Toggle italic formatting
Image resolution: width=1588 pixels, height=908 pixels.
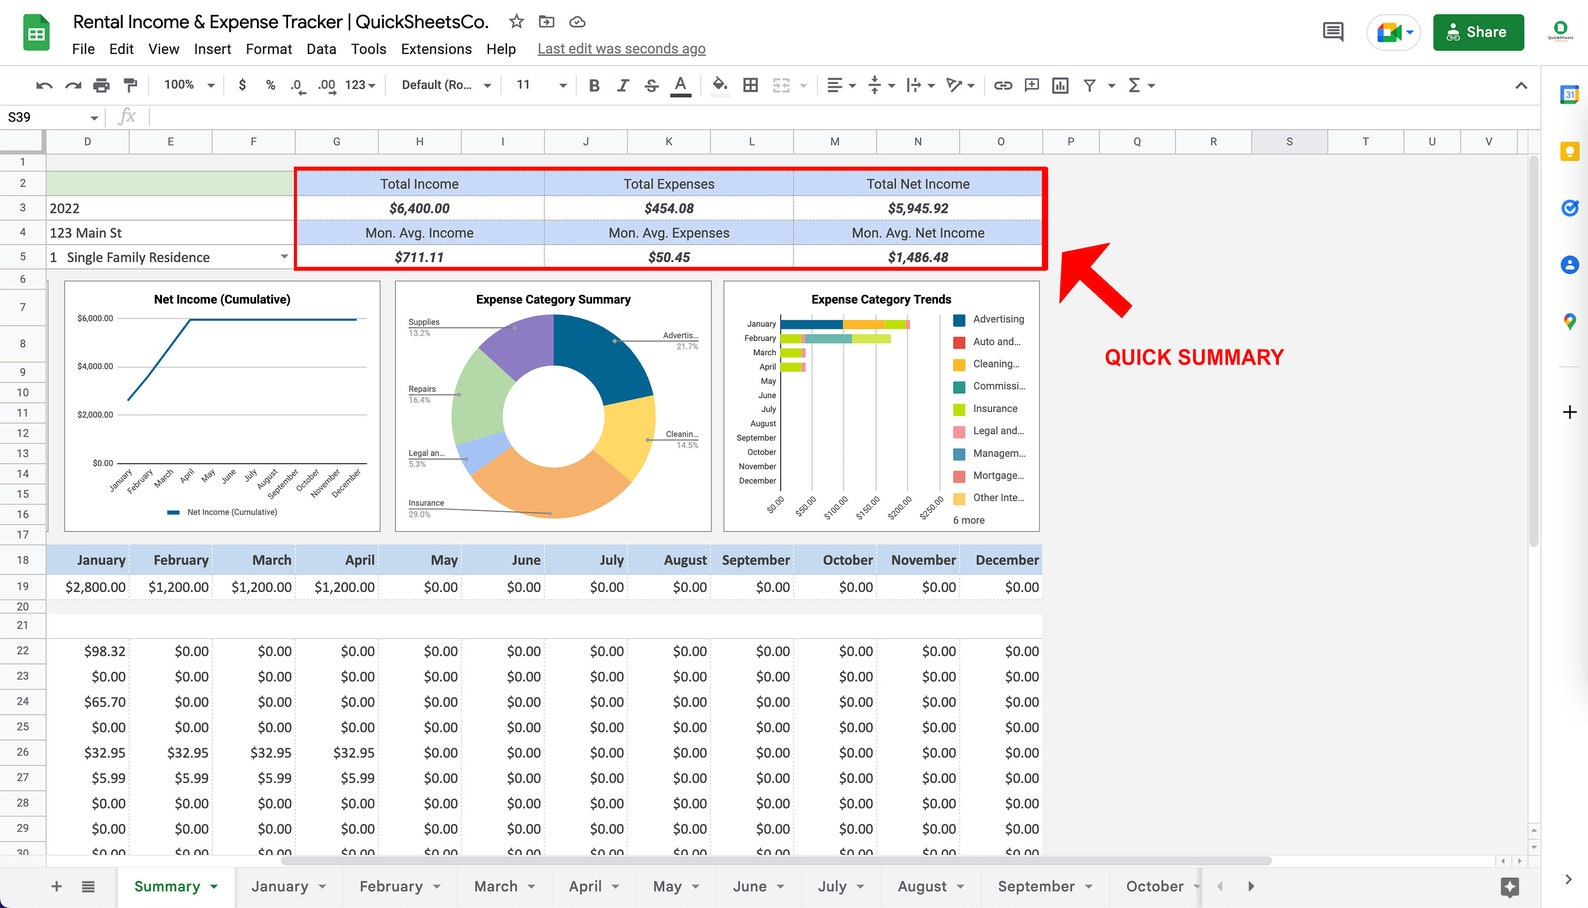(622, 86)
